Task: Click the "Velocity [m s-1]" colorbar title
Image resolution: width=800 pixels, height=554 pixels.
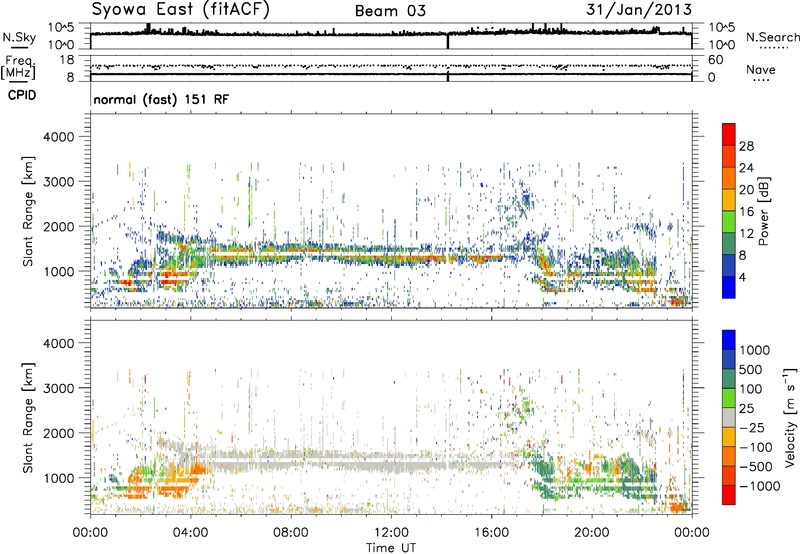Action: (790, 417)
